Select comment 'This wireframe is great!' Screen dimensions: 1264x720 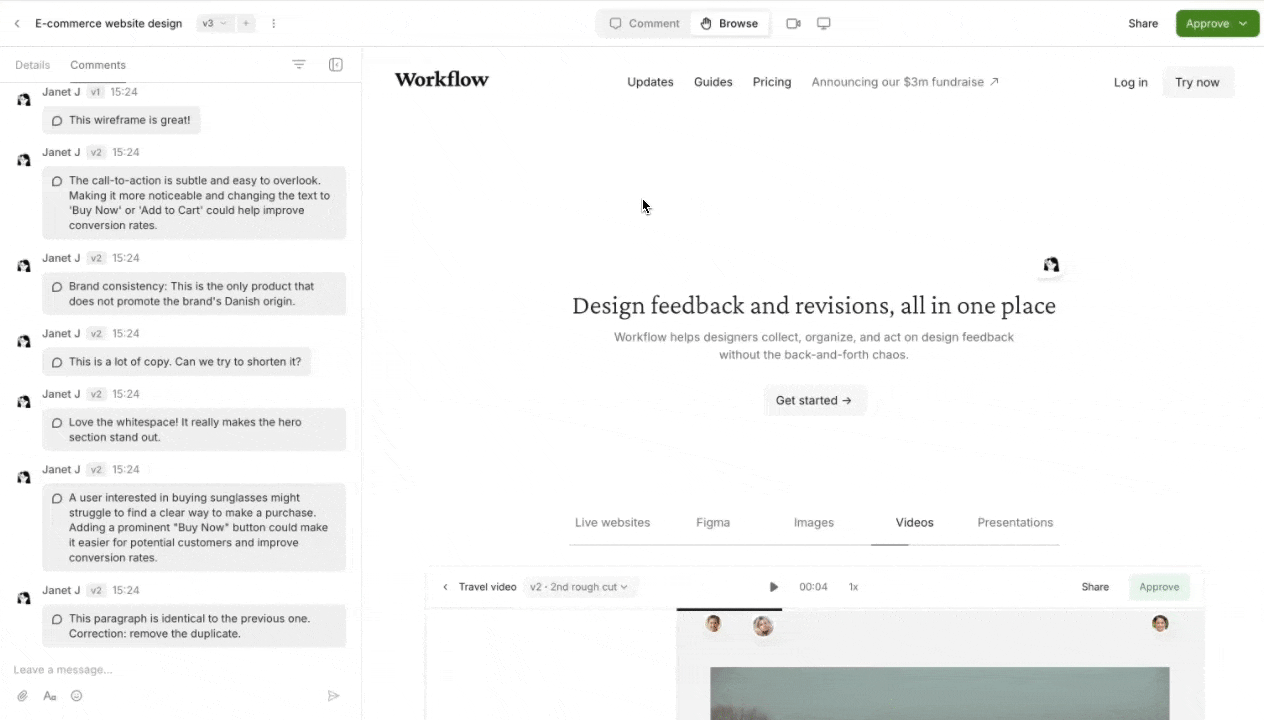[121, 120]
